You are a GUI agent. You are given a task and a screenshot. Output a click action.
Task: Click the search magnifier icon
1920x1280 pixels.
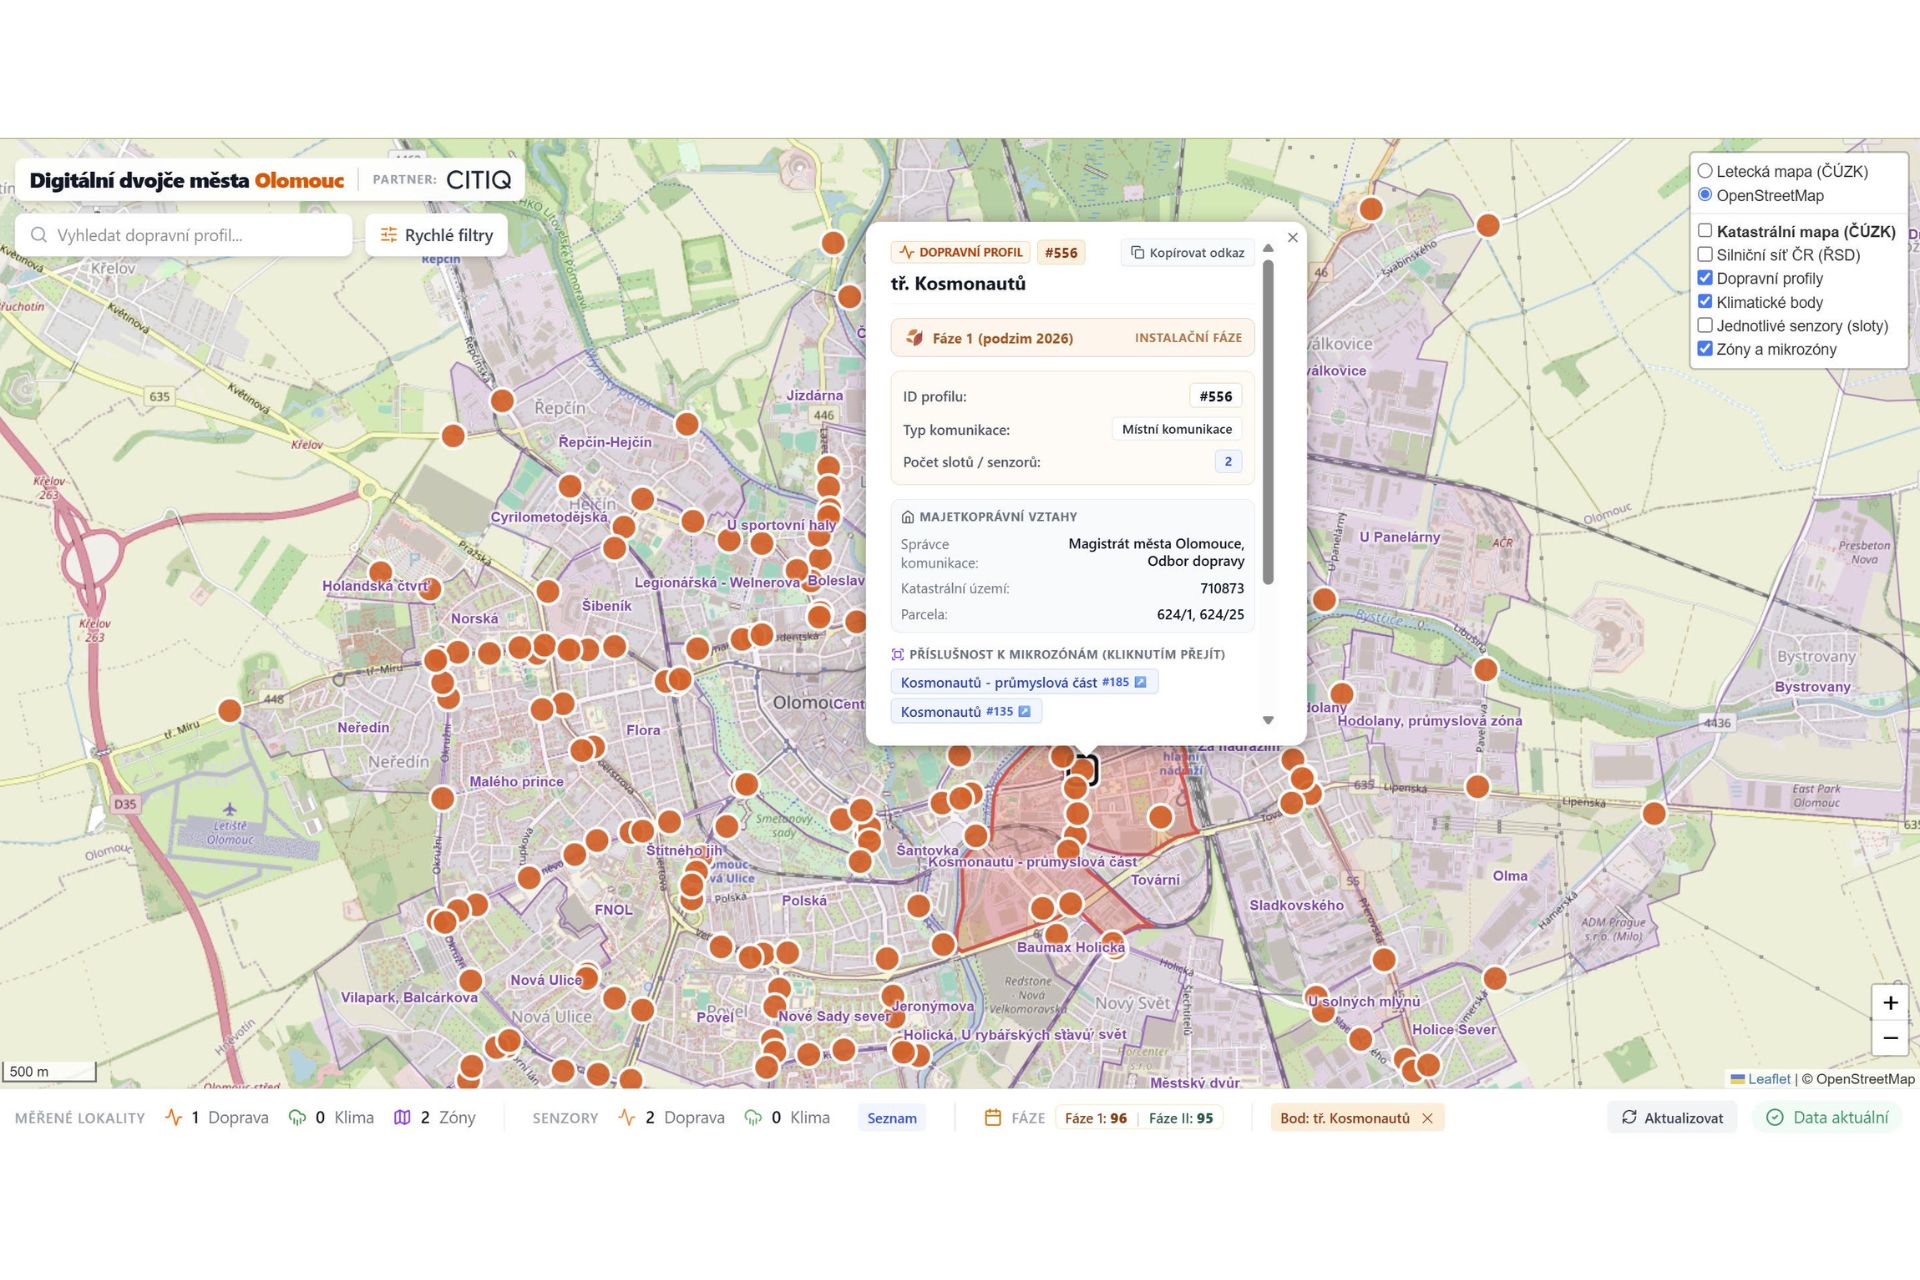(x=39, y=235)
